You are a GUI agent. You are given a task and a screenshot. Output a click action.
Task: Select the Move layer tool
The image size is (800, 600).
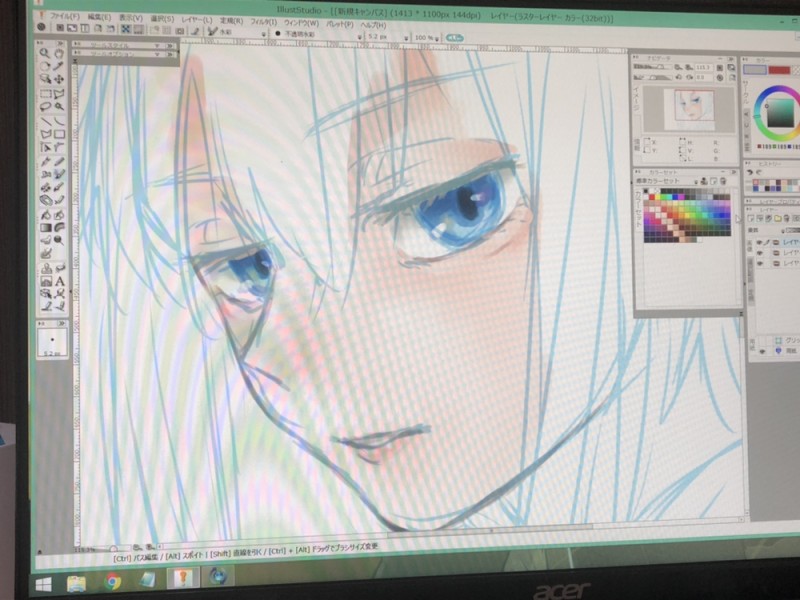(x=59, y=79)
